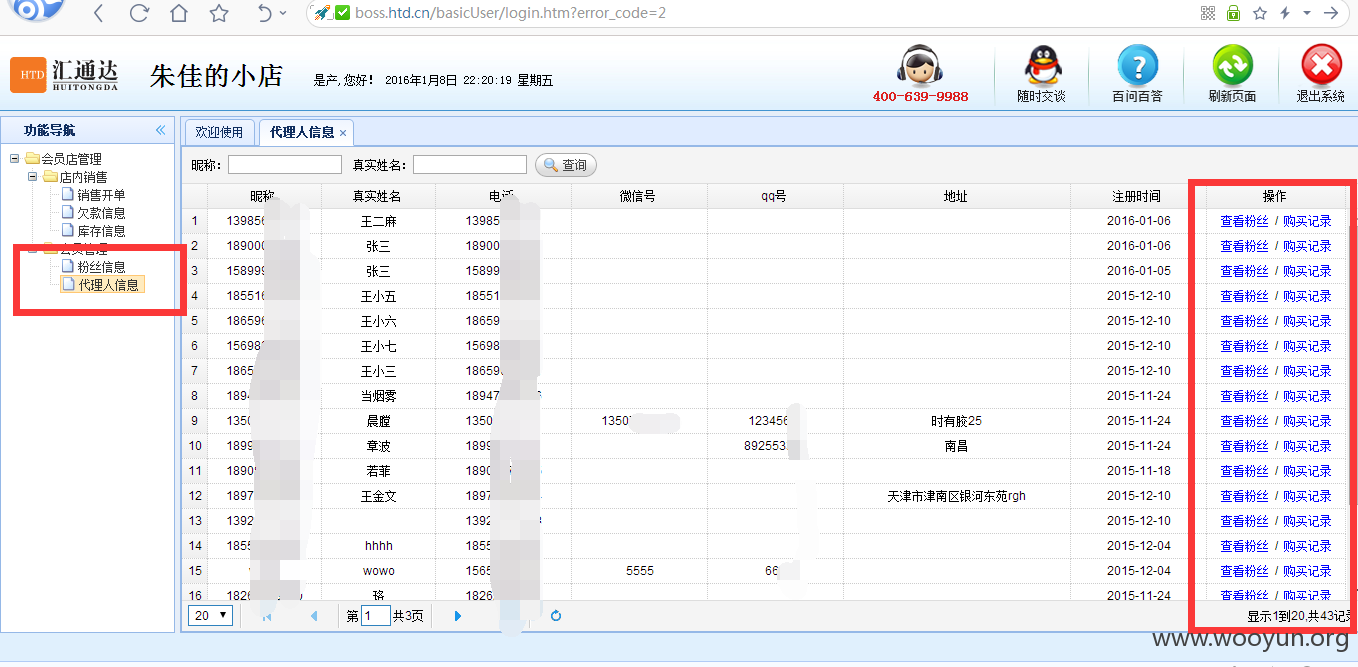Click the 会员店管理 folder icon
The height and width of the screenshot is (667, 1358).
pyautogui.click(x=33, y=159)
